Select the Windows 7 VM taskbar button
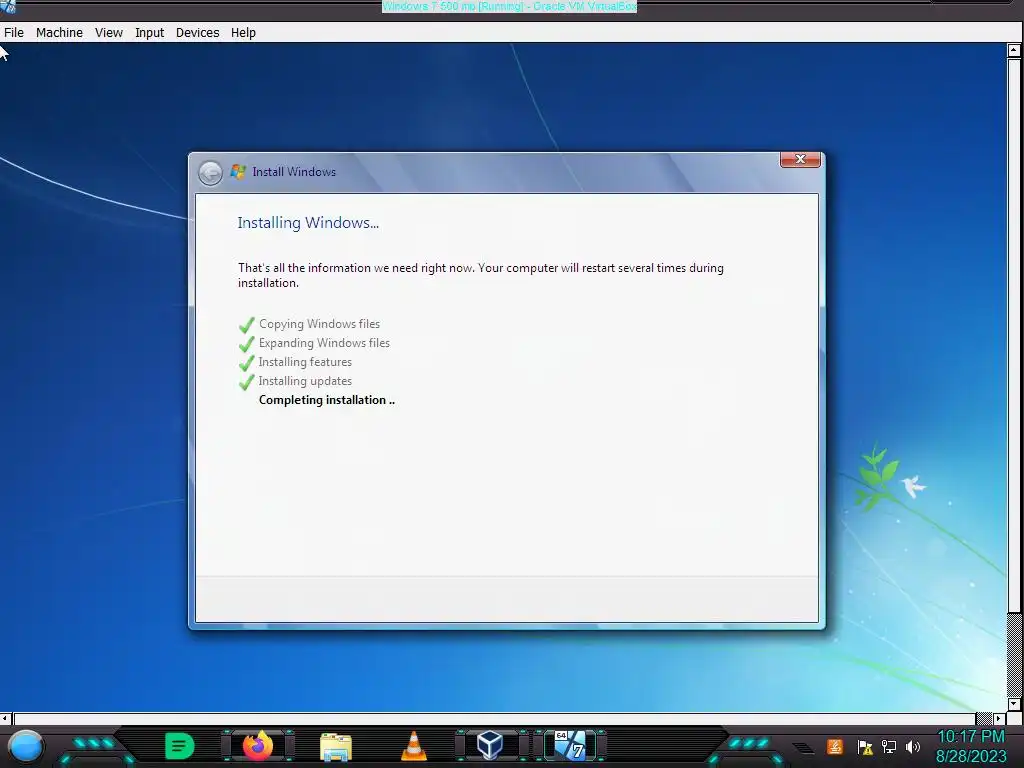 (x=570, y=745)
